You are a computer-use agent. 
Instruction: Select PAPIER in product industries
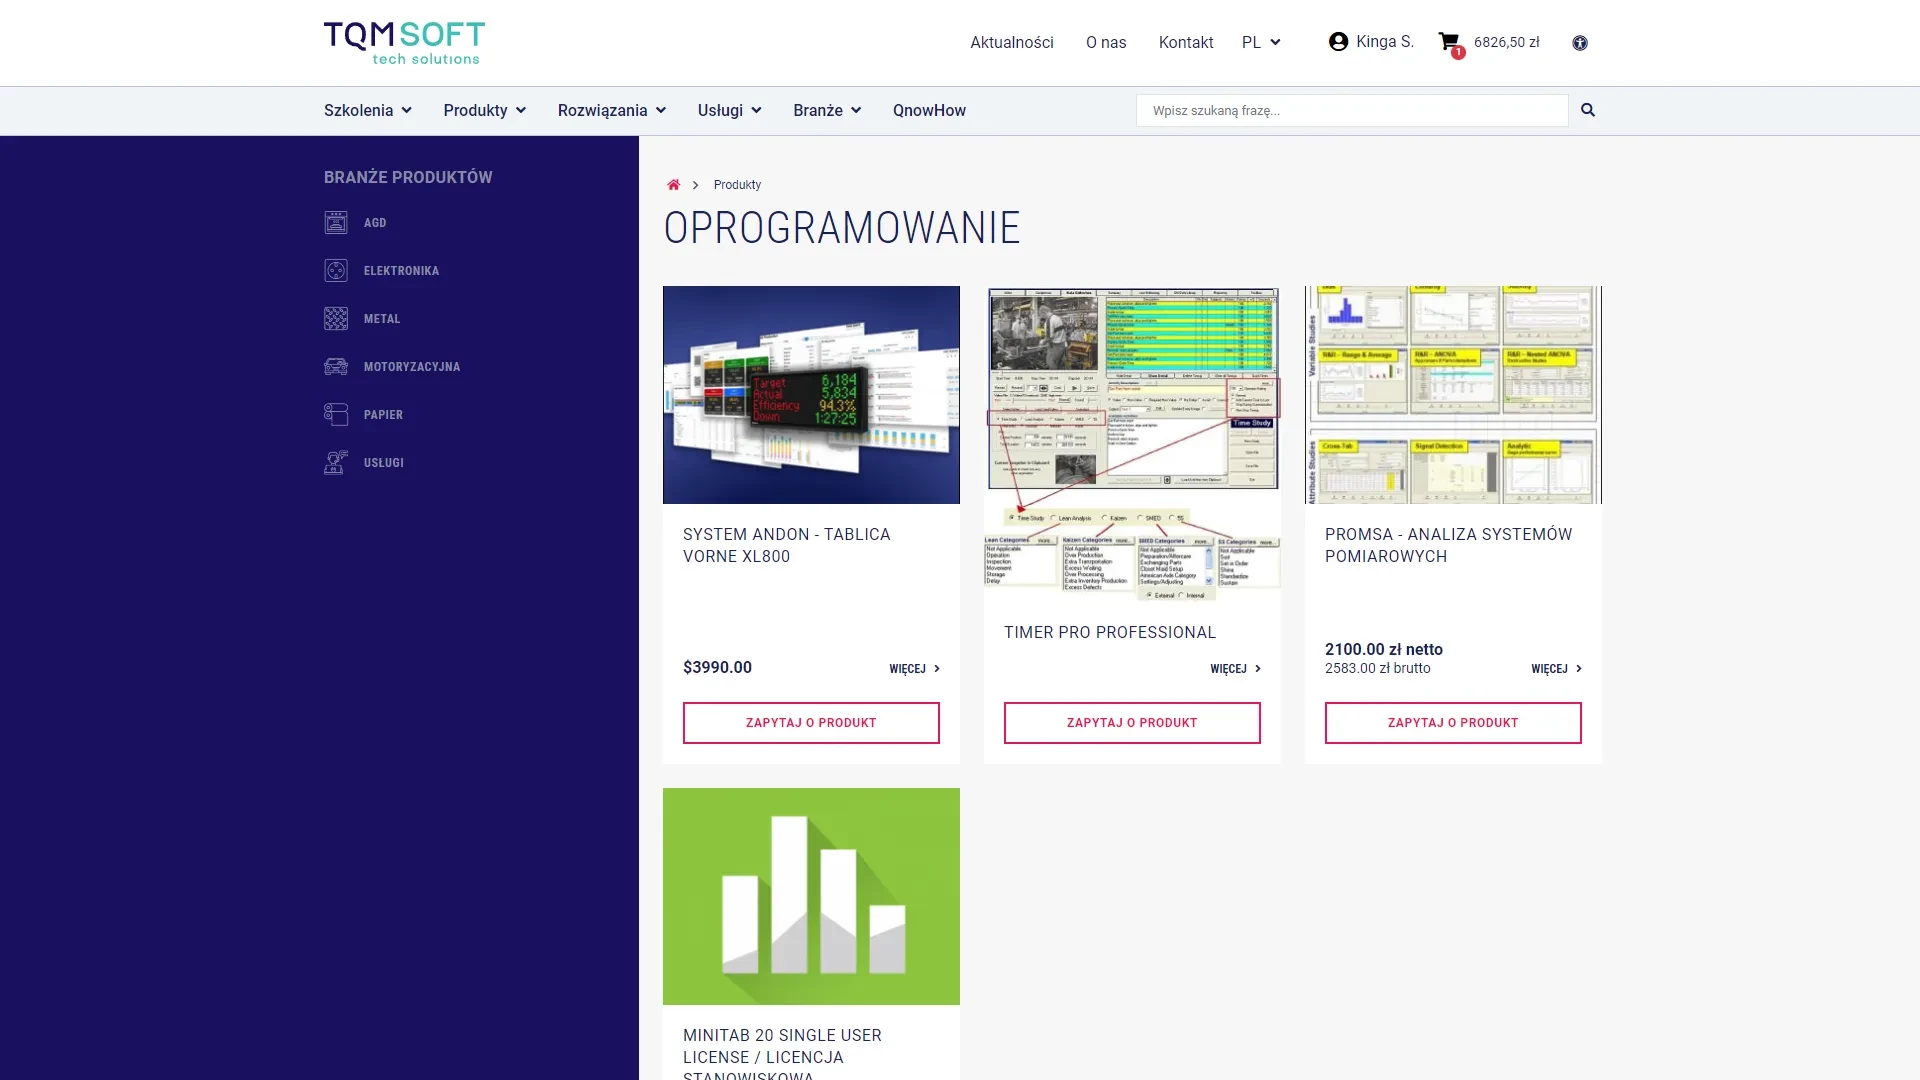tap(383, 415)
